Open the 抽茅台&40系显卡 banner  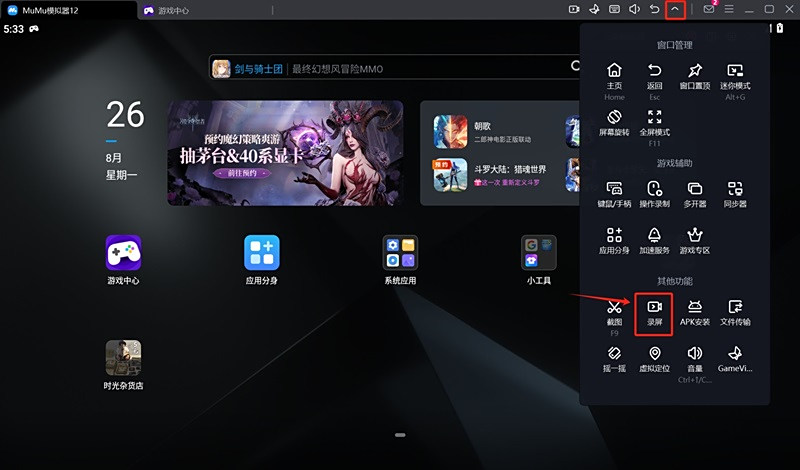[x=285, y=153]
